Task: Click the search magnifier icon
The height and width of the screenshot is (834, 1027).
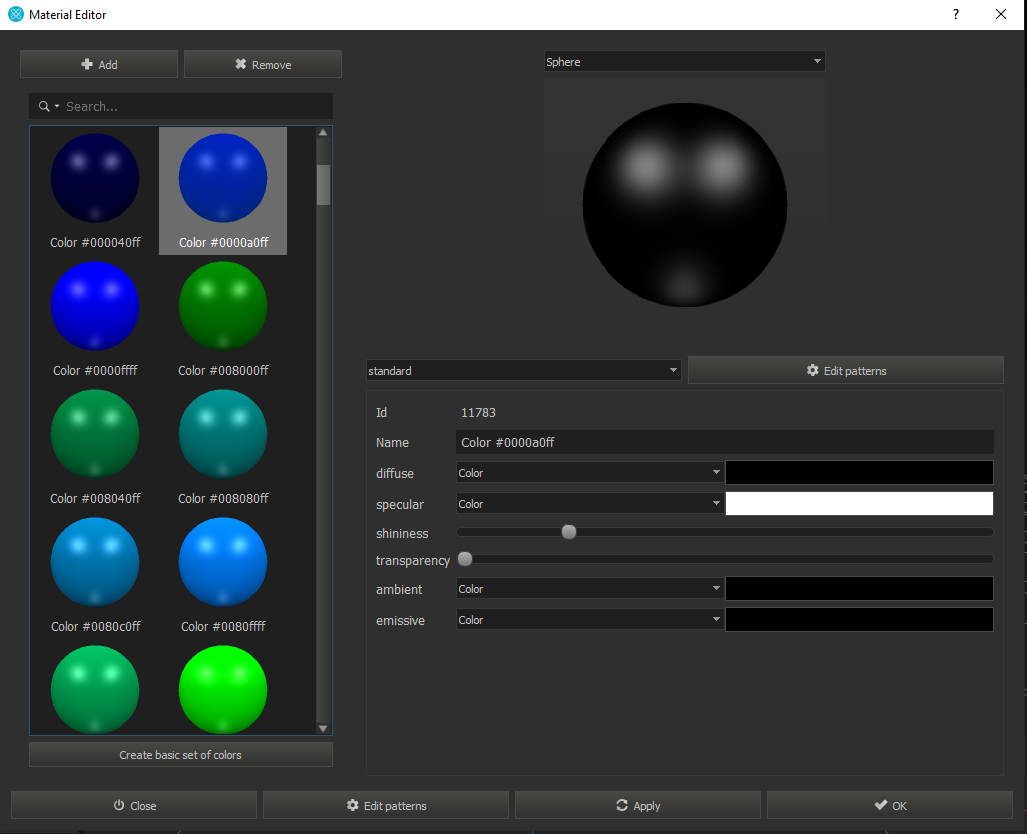Action: (x=44, y=106)
